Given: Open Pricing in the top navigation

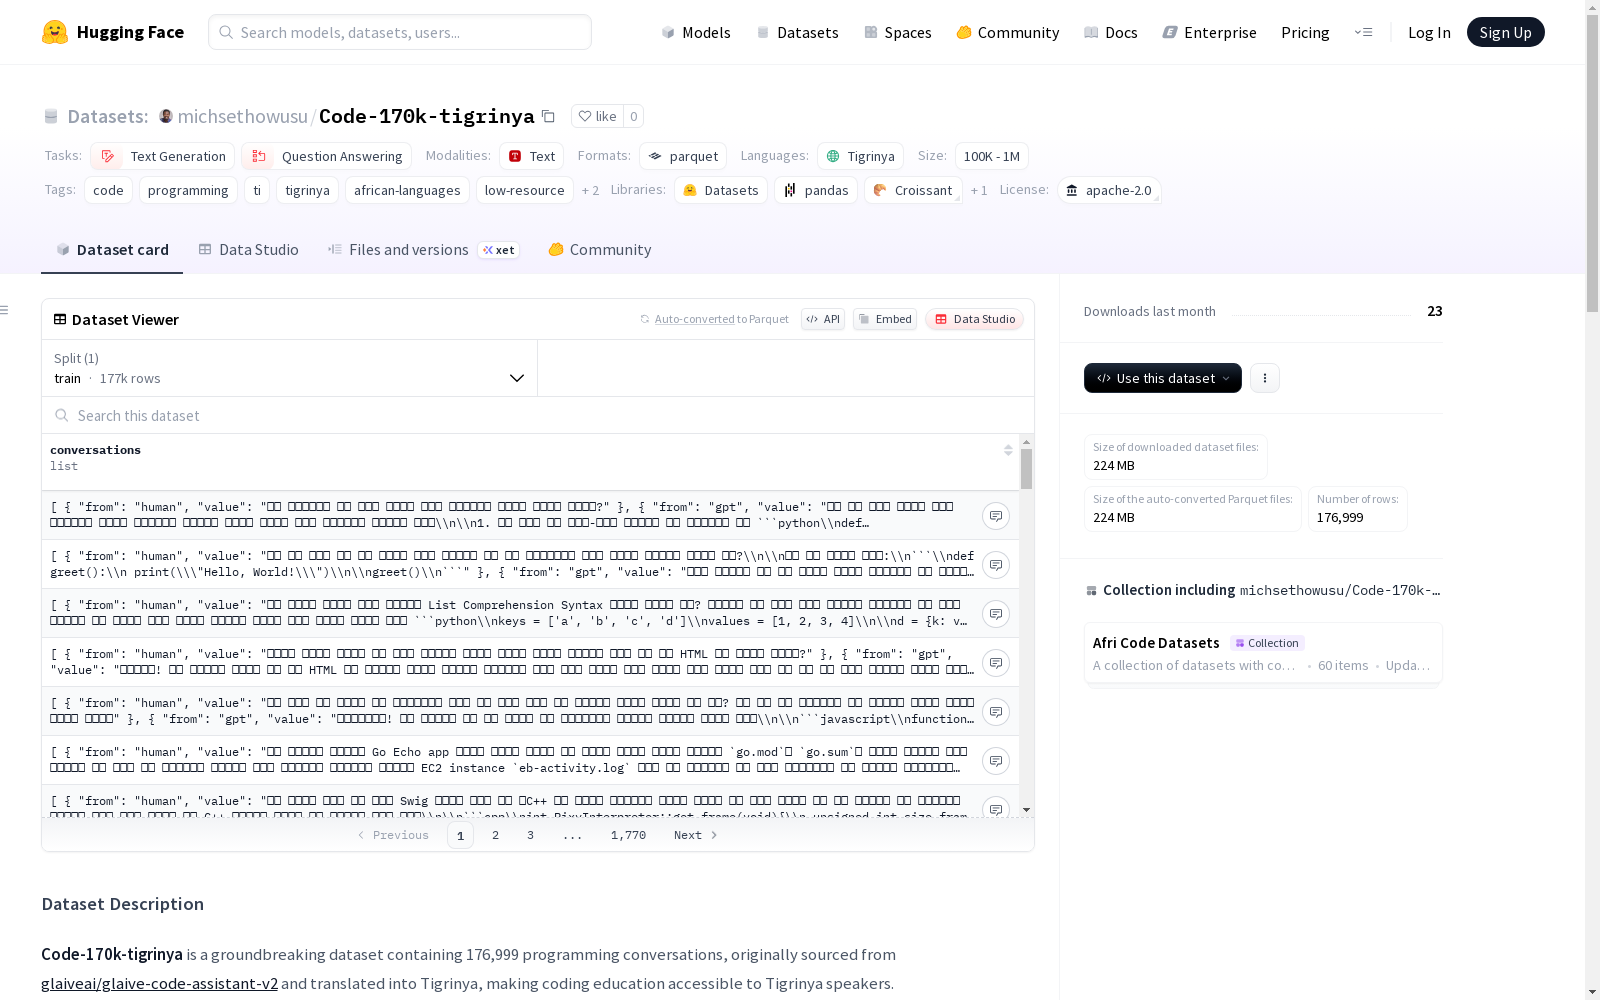Looking at the screenshot, I should click(1305, 32).
